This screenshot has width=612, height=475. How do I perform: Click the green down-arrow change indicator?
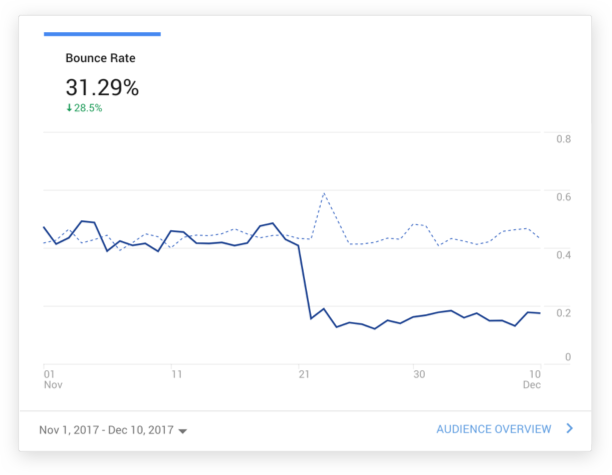point(69,108)
